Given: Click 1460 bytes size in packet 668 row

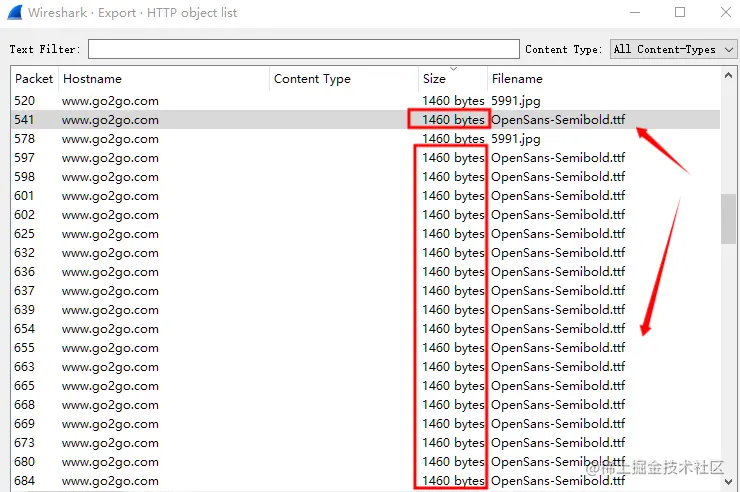Looking at the screenshot, I should click(x=453, y=405).
